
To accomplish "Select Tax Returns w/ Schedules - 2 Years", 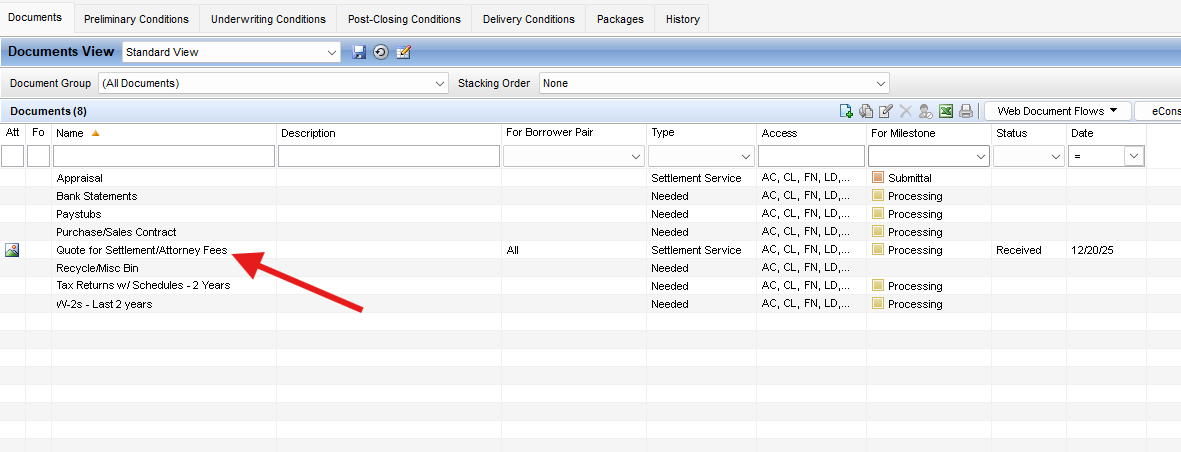I will click(x=572, y=286).
